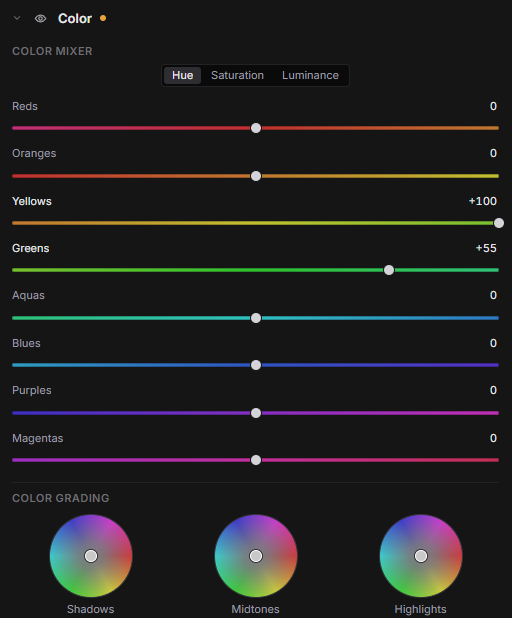This screenshot has width=512, height=618.
Task: Click the Aquas label
Action: tap(28, 296)
